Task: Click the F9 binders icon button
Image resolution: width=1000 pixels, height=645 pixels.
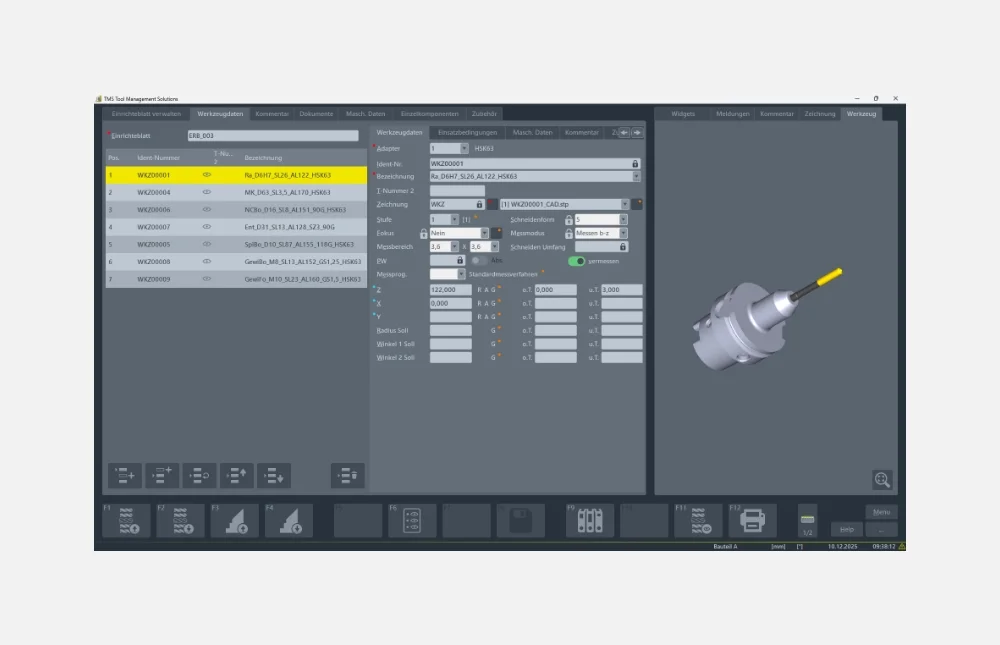Action: [x=589, y=520]
